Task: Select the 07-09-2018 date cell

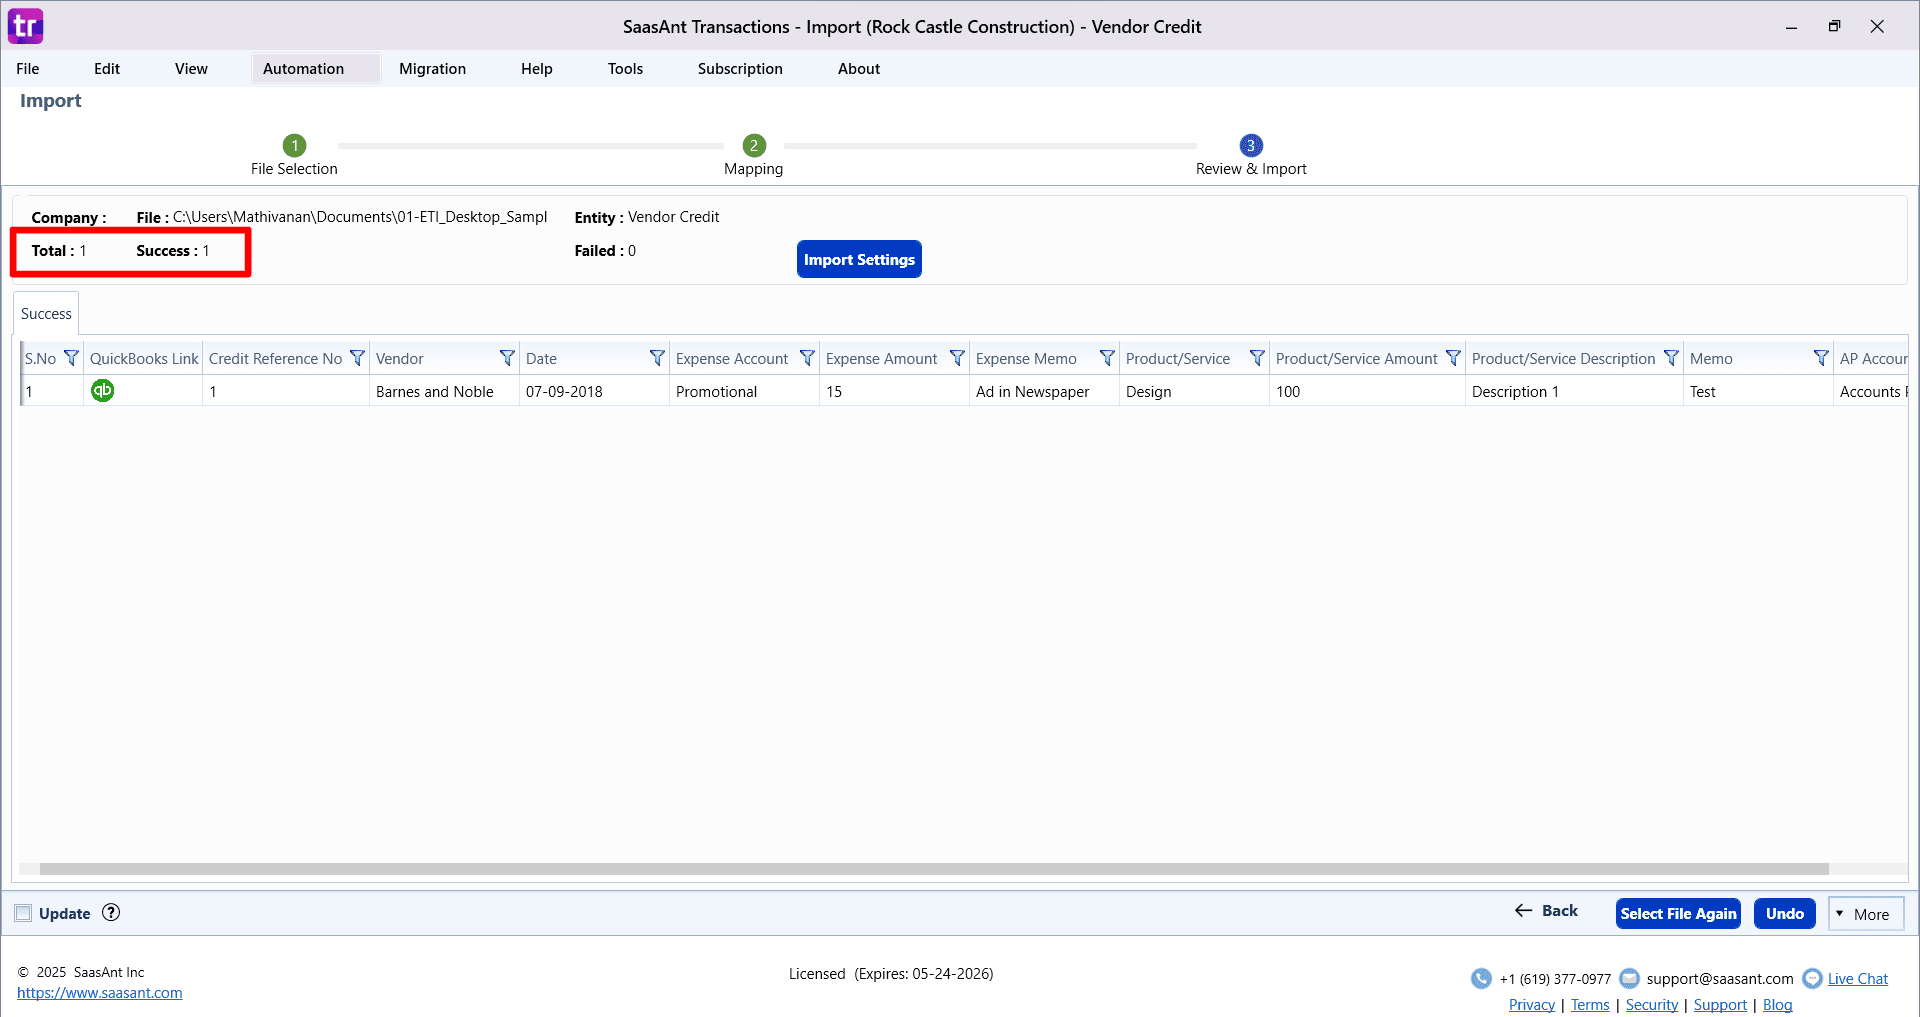Action: (x=594, y=391)
